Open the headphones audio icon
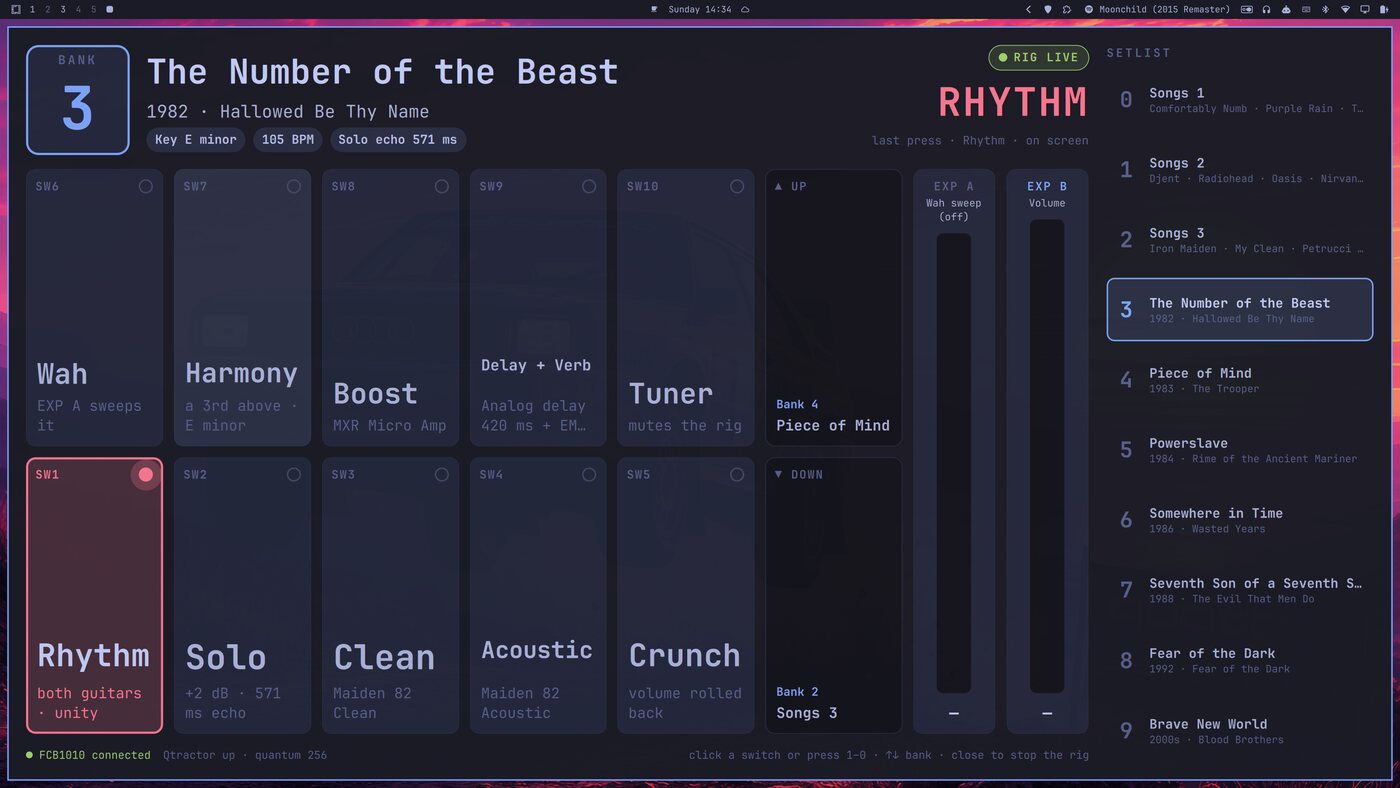The width and height of the screenshot is (1400, 788). (x=1266, y=9)
